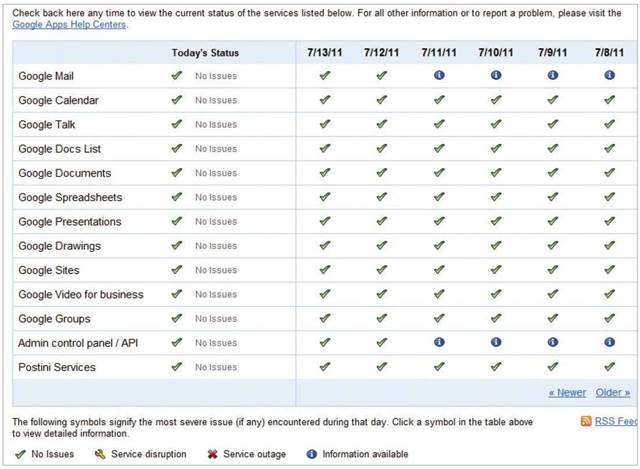
Task: Click the Today's Status column header
Action: (205, 53)
